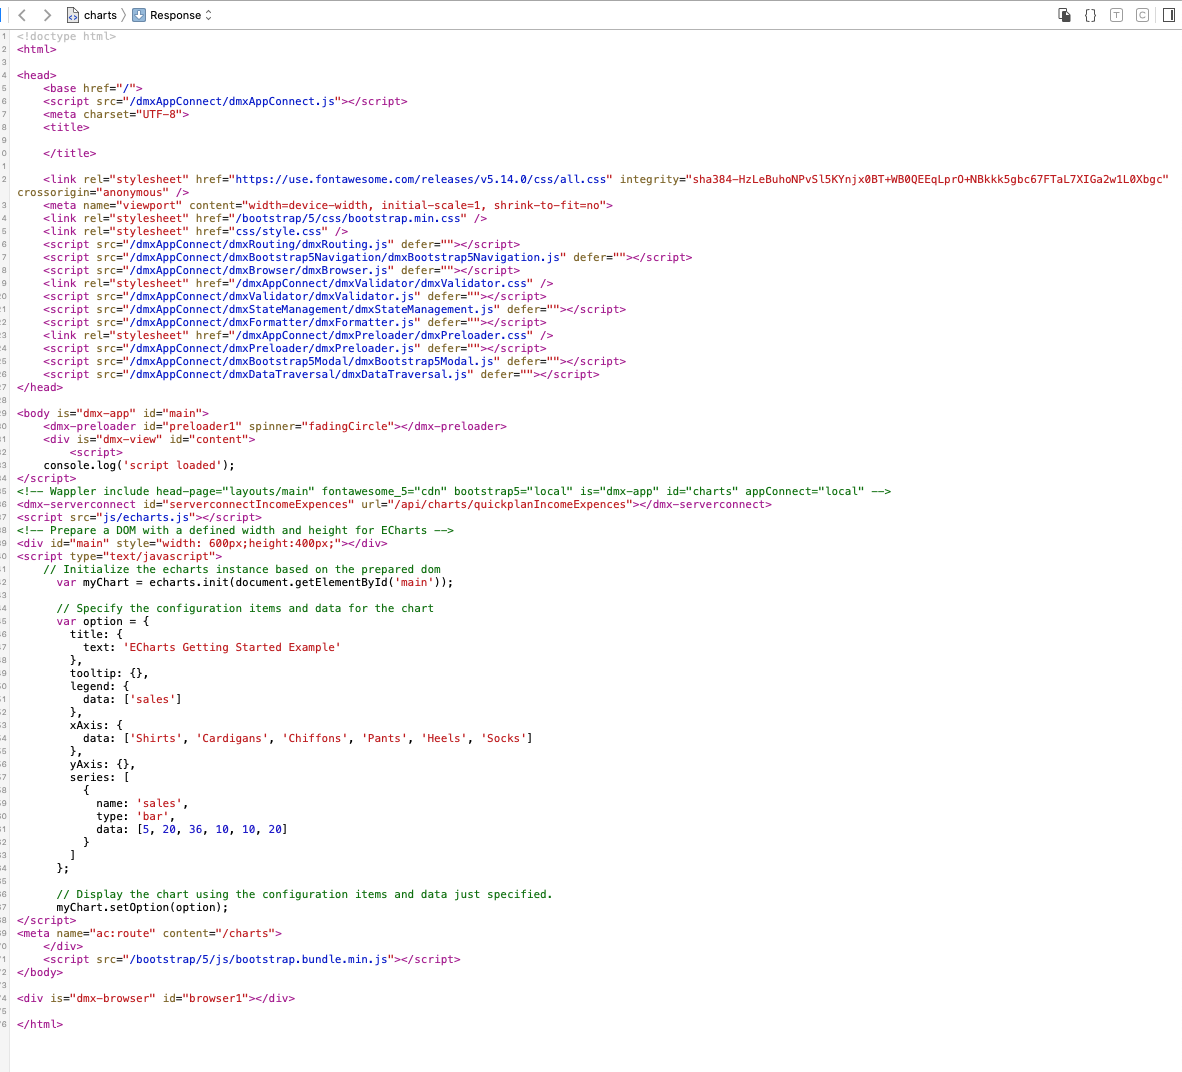This screenshot has height=1072, width=1182.
Task: Click the meta charset UTF-8 line
Action: tap(116, 115)
